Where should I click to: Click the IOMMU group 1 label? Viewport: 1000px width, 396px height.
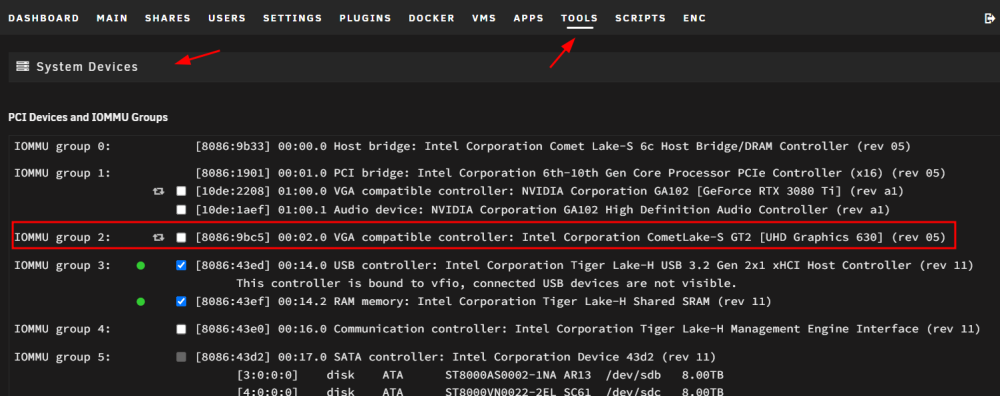62,173
